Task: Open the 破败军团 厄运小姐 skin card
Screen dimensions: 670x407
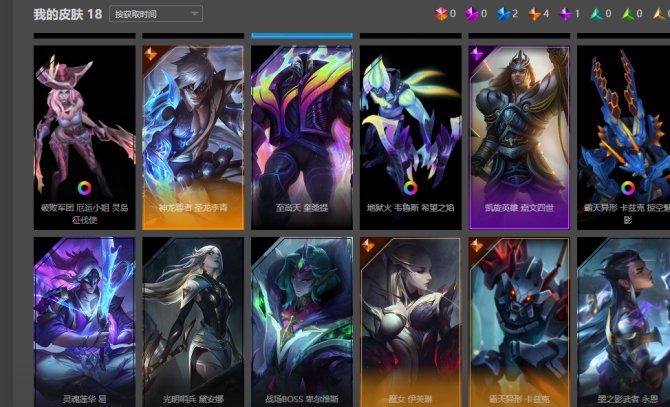Action: click(x=85, y=138)
